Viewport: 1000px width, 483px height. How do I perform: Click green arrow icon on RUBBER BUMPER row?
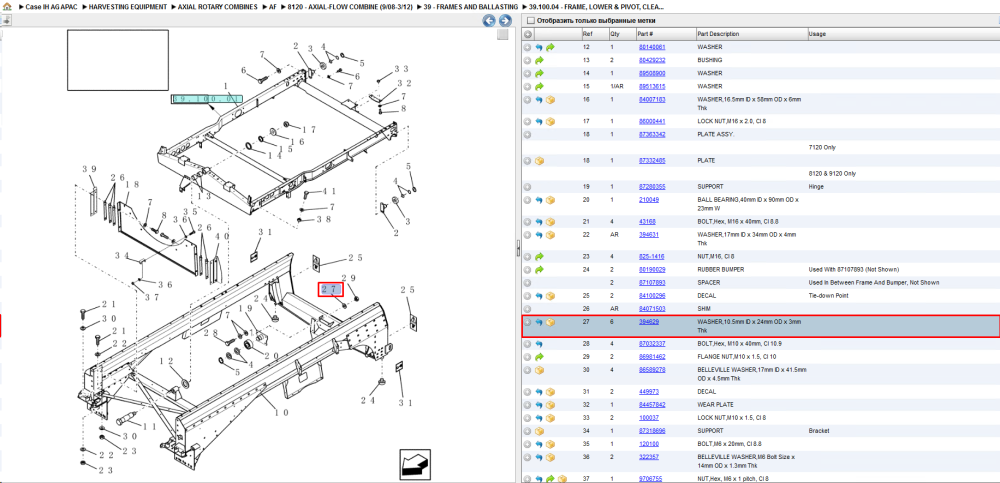[x=539, y=270]
